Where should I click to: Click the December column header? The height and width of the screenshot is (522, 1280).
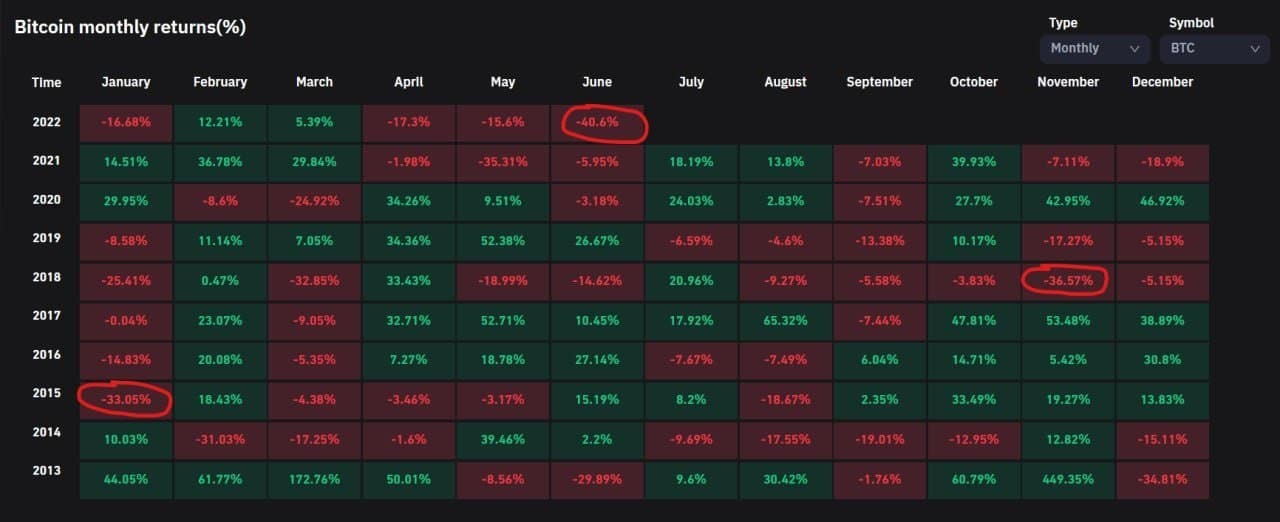click(x=1162, y=82)
